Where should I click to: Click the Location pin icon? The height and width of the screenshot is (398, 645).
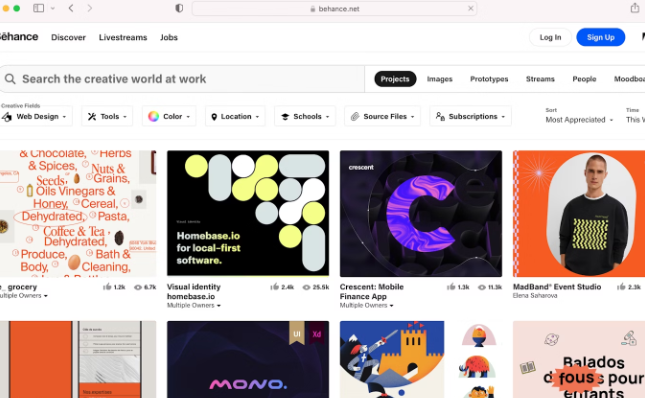coord(214,117)
